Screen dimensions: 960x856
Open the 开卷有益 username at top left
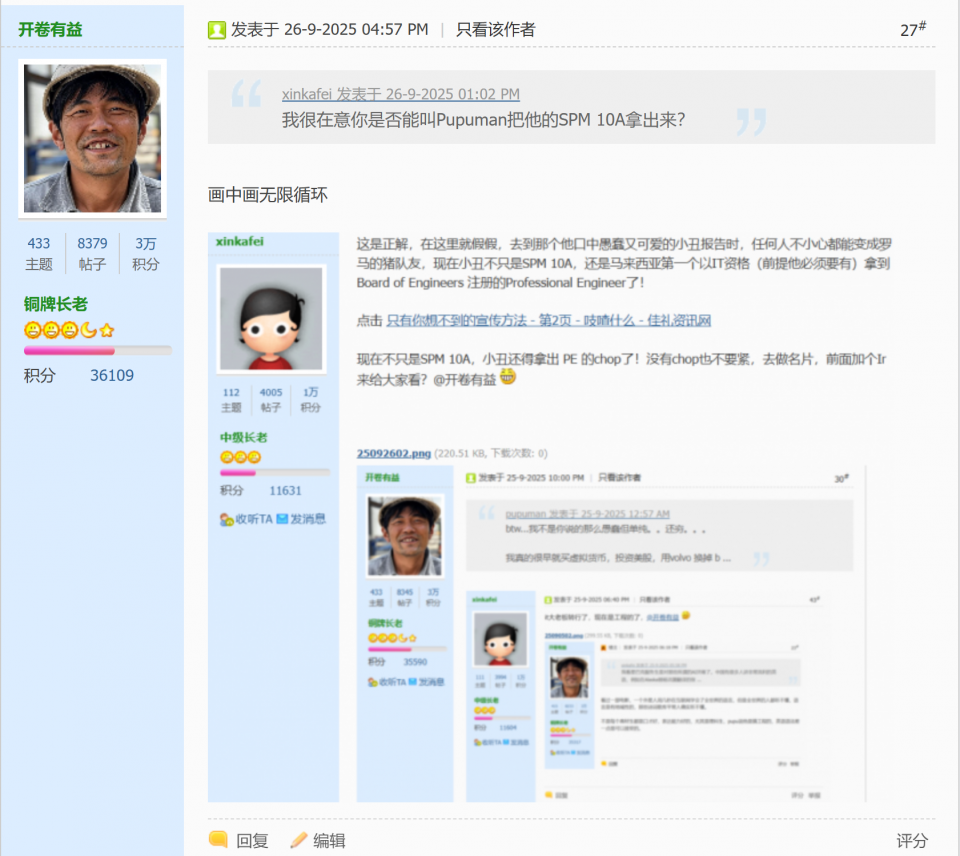pos(50,29)
